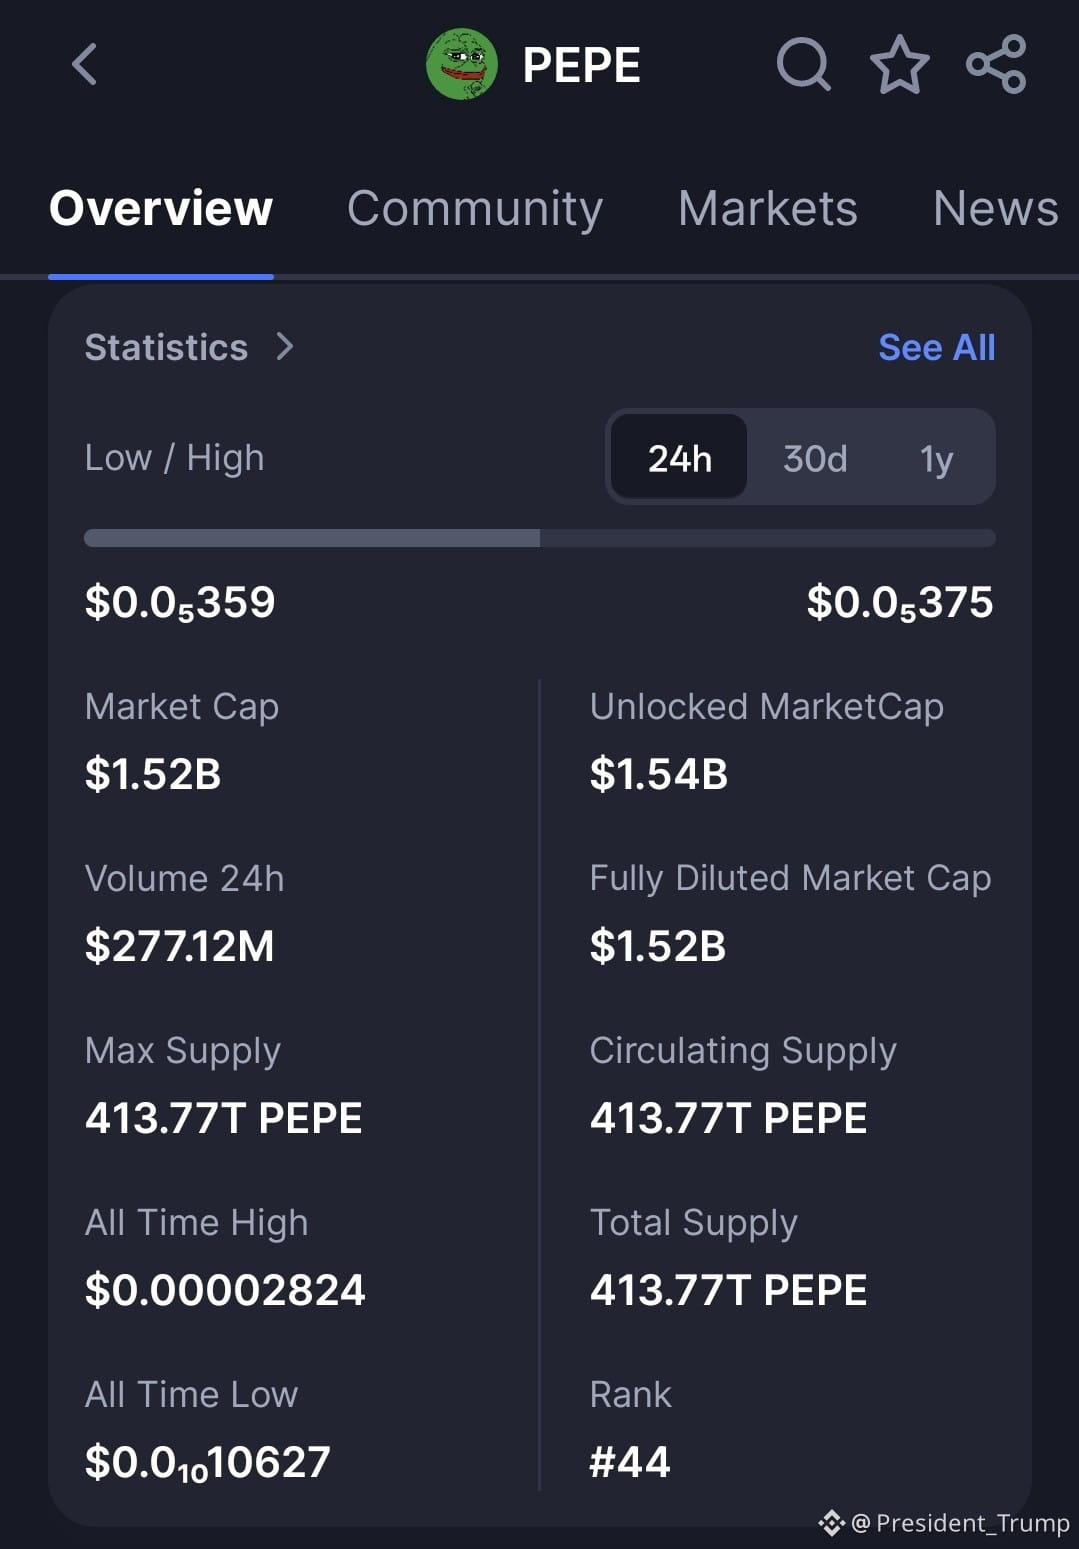
Task: Switch Low/High range to 1y
Action: 936,459
